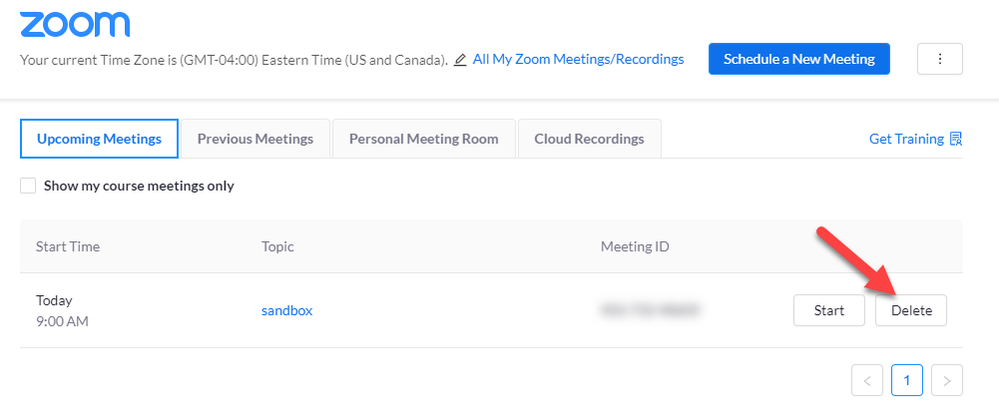Open the sandbox meeting topic link
Image resolution: width=999 pixels, height=409 pixels.
pos(287,310)
